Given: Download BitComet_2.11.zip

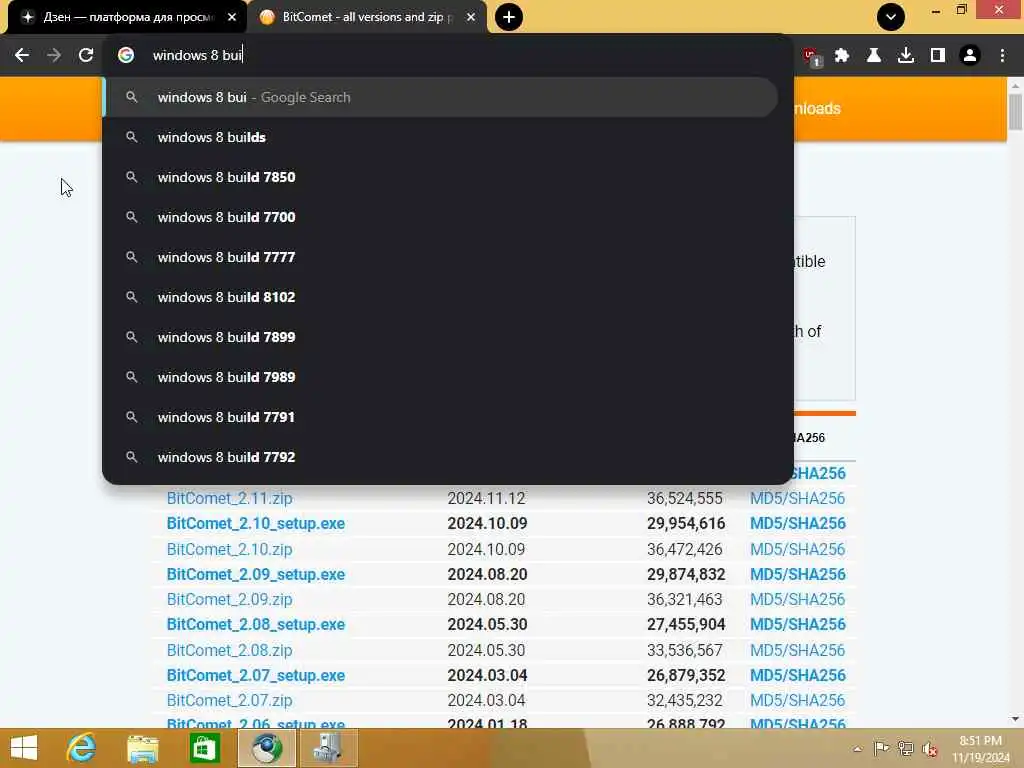Looking at the screenshot, I should click(x=229, y=498).
